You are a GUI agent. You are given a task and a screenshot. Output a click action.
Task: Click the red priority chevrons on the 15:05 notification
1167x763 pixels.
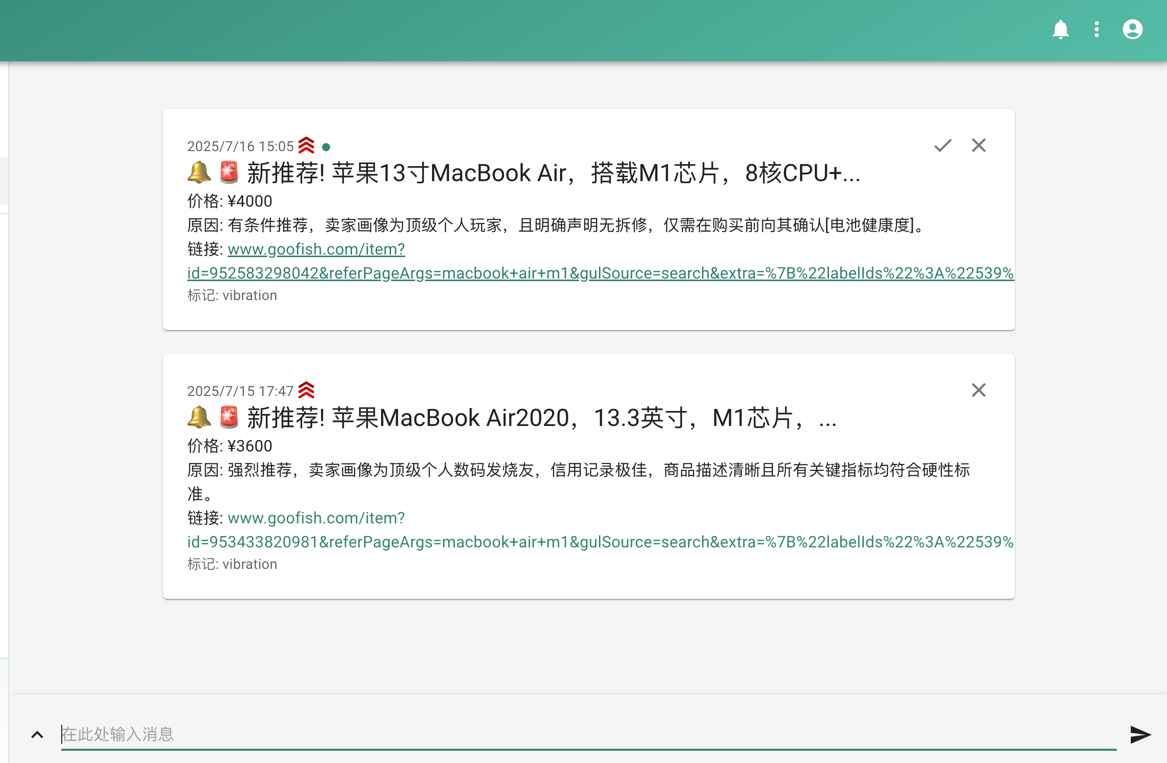point(306,144)
